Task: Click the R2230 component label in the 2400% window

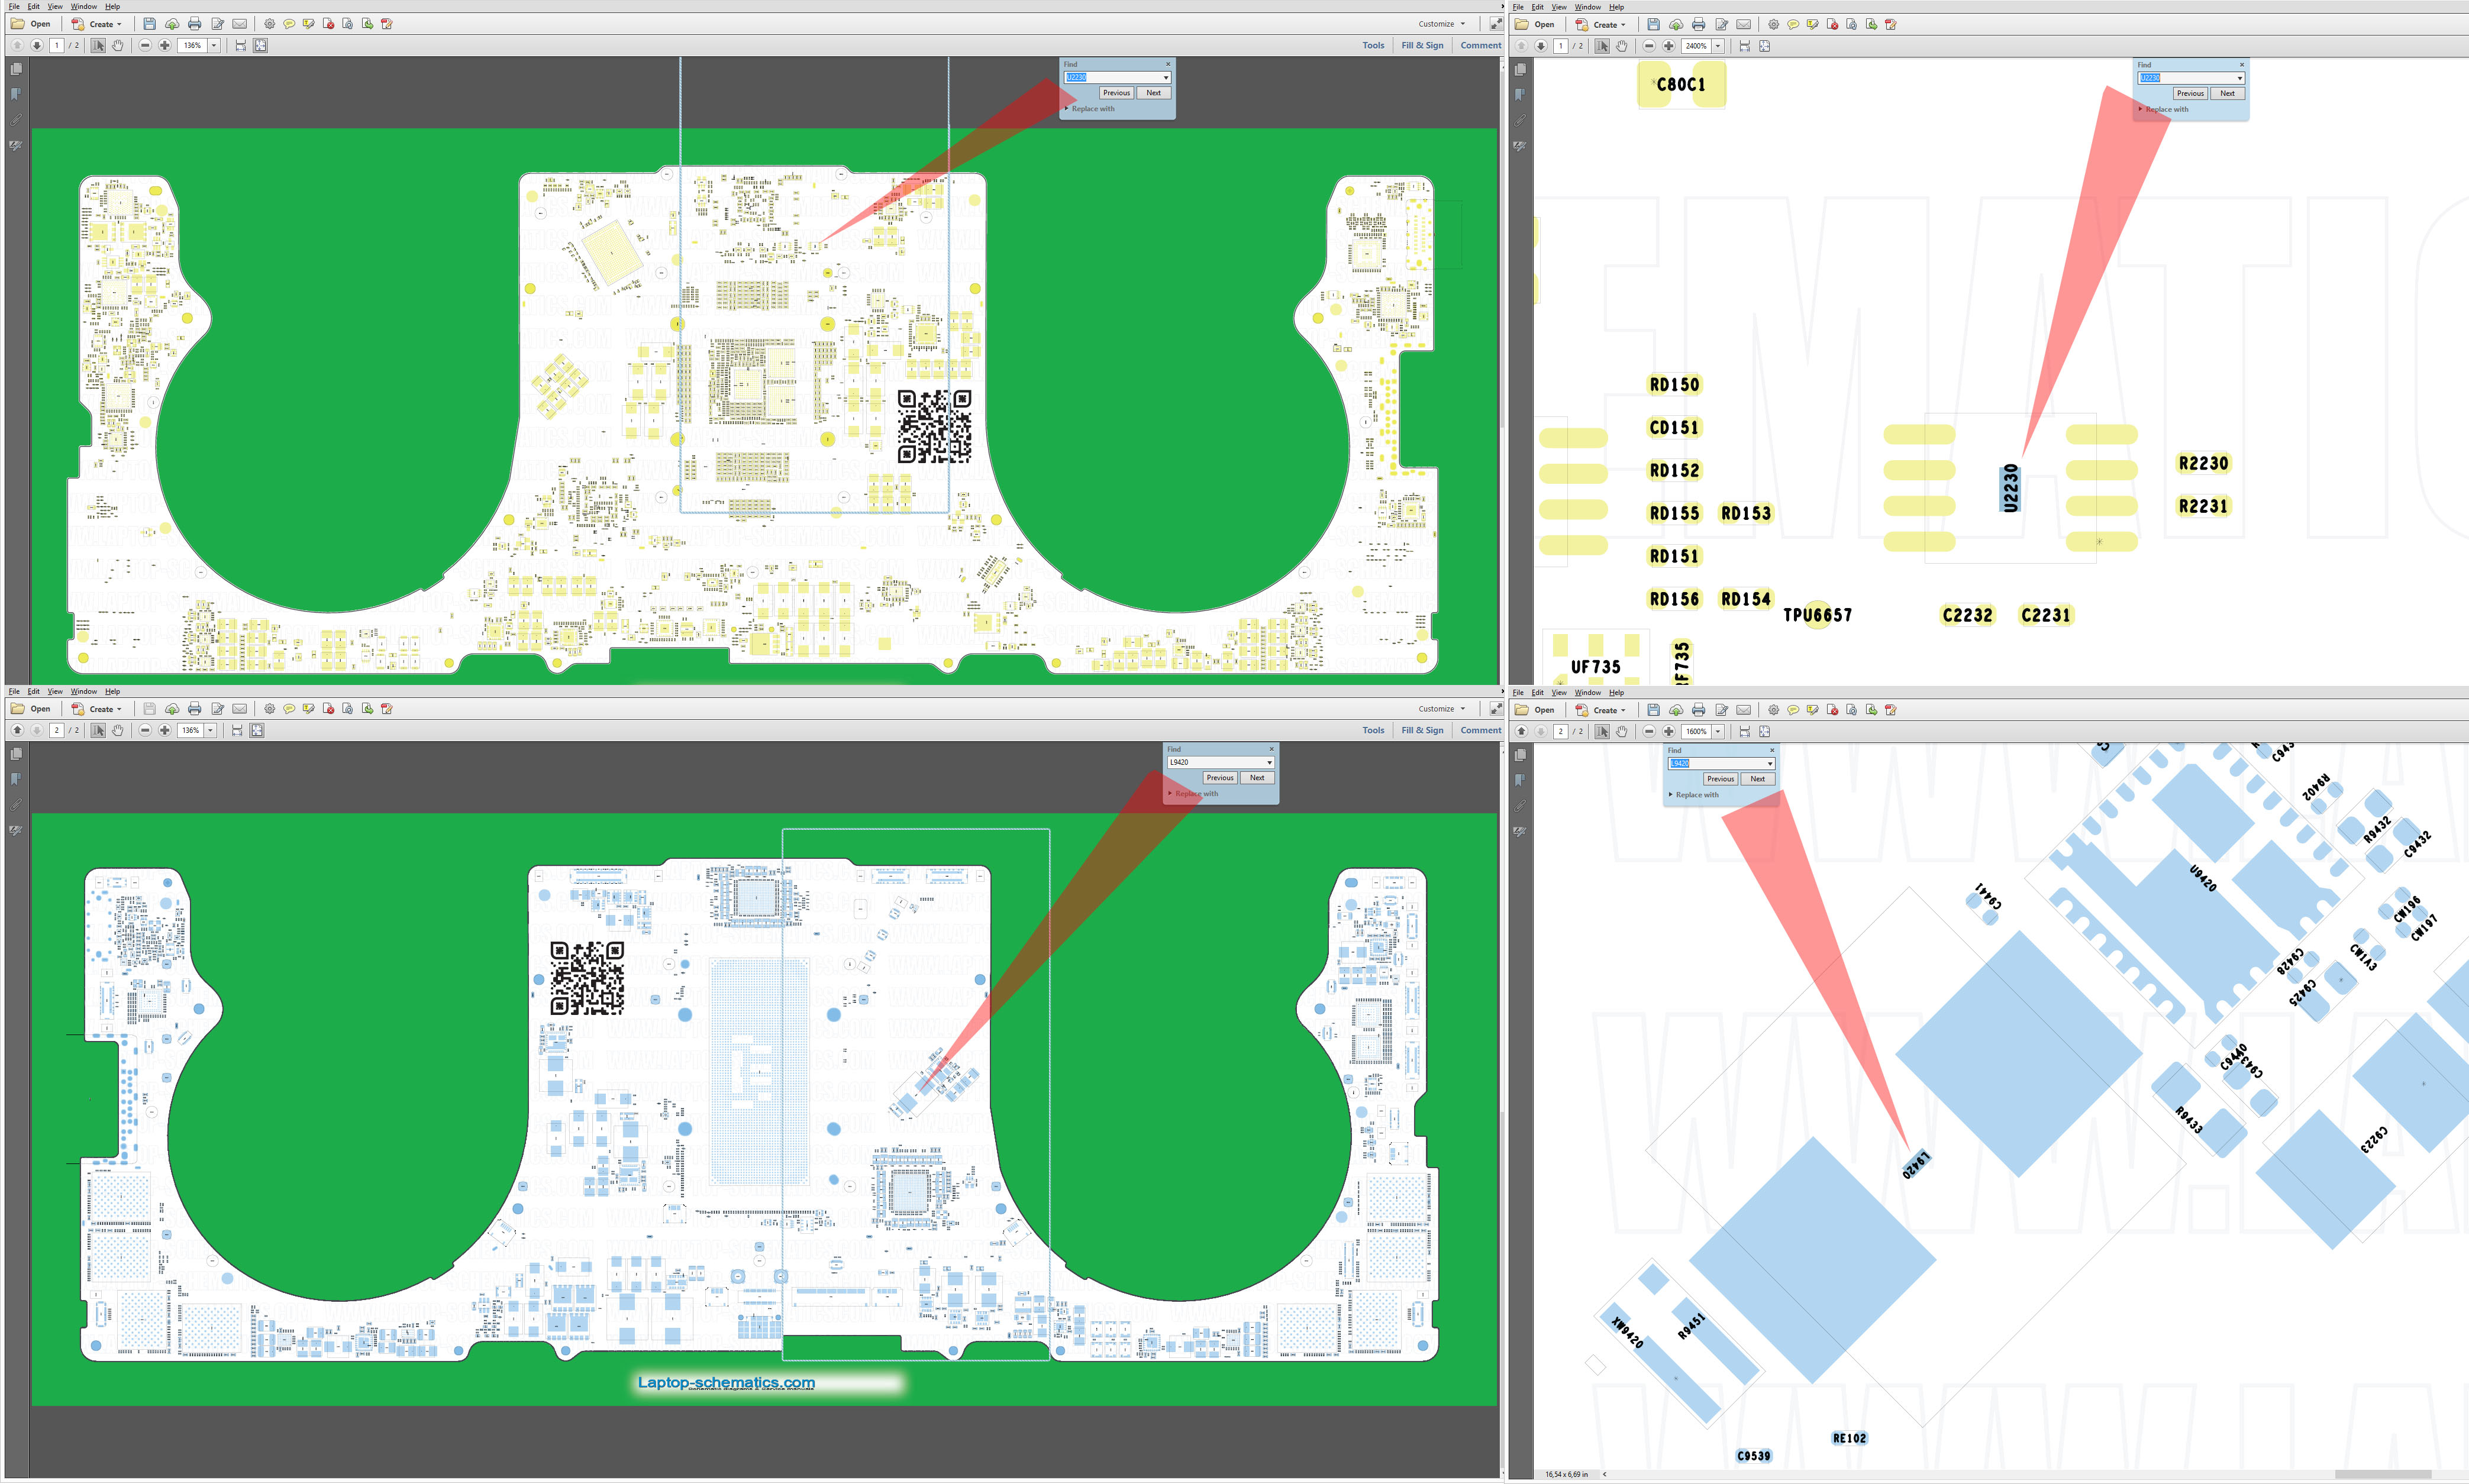Action: pos(2203,464)
